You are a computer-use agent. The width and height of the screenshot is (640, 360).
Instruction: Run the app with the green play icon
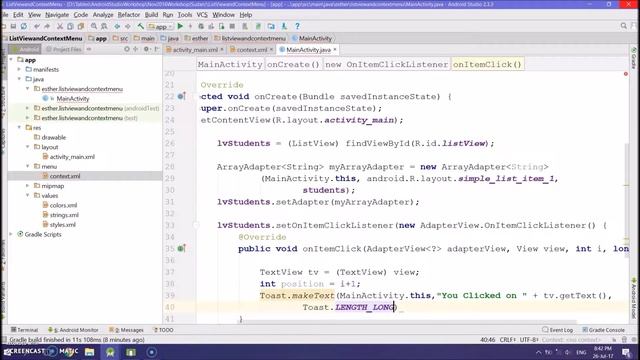180,26
